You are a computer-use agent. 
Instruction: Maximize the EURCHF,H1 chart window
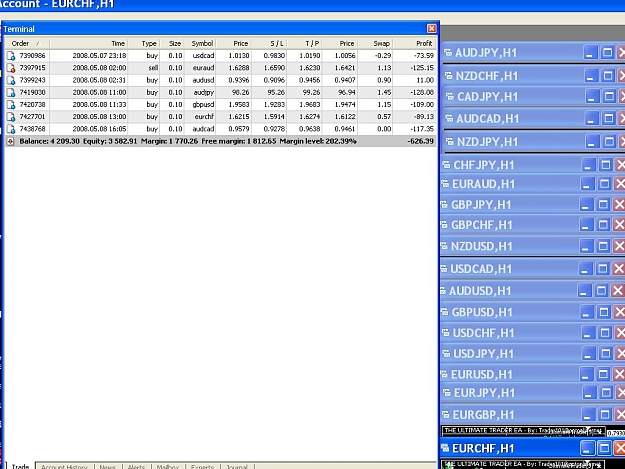tap(605, 448)
